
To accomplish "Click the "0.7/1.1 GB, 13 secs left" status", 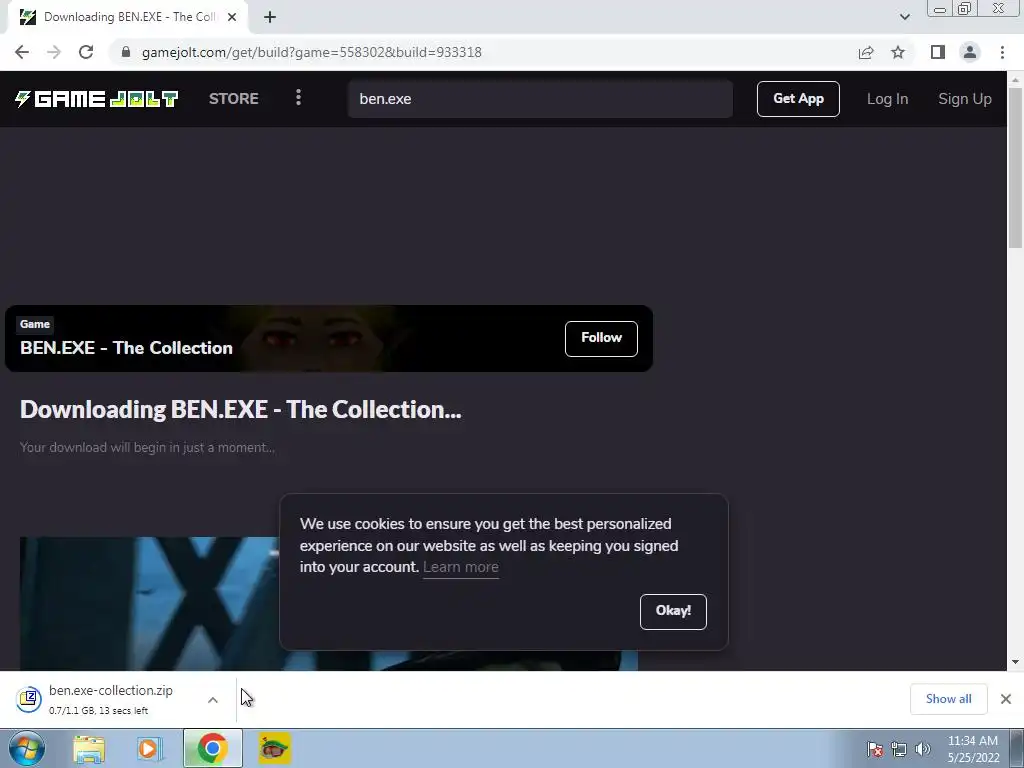I will click(98, 711).
